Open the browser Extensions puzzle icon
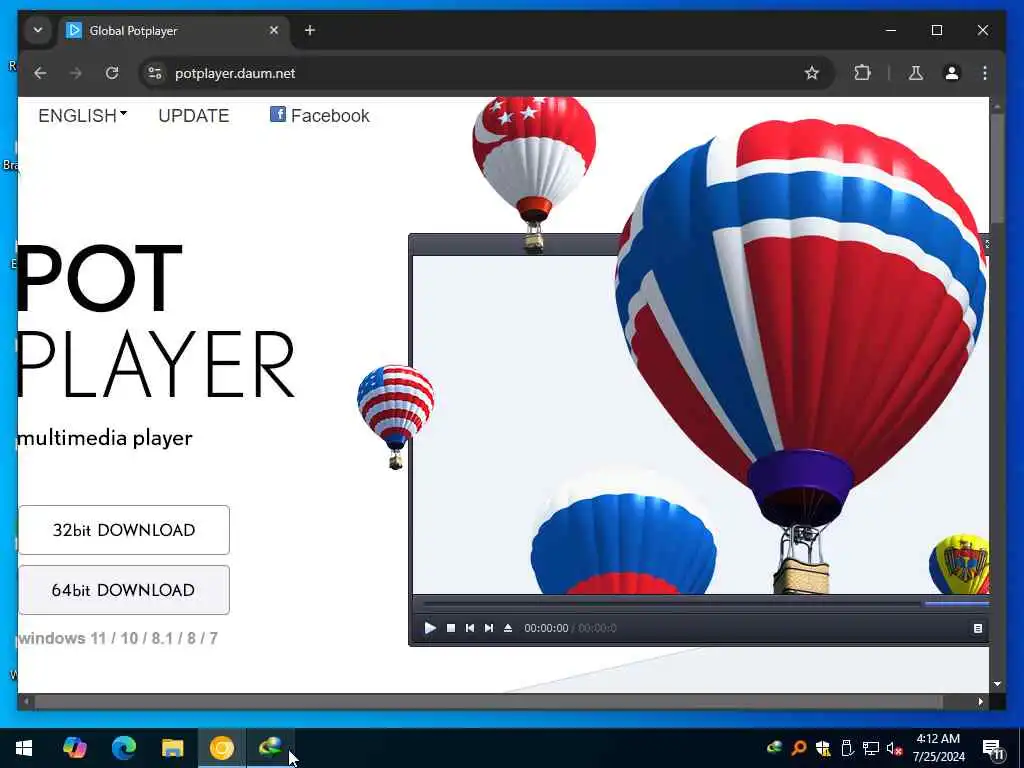Viewport: 1024px width, 768px height. tap(863, 73)
